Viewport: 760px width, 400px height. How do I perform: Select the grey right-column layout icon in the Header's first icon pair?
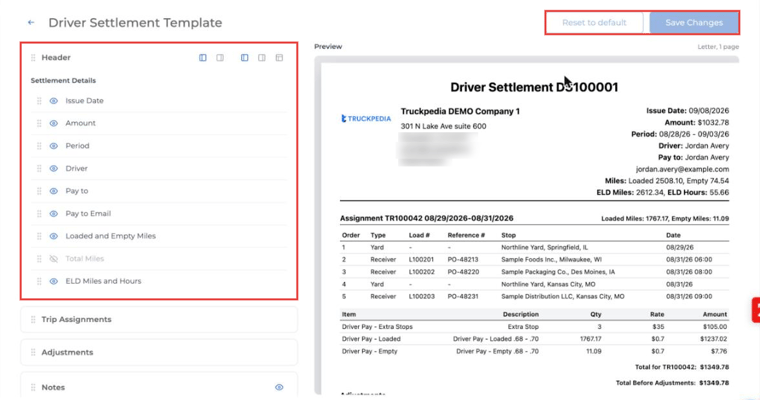[x=220, y=58]
